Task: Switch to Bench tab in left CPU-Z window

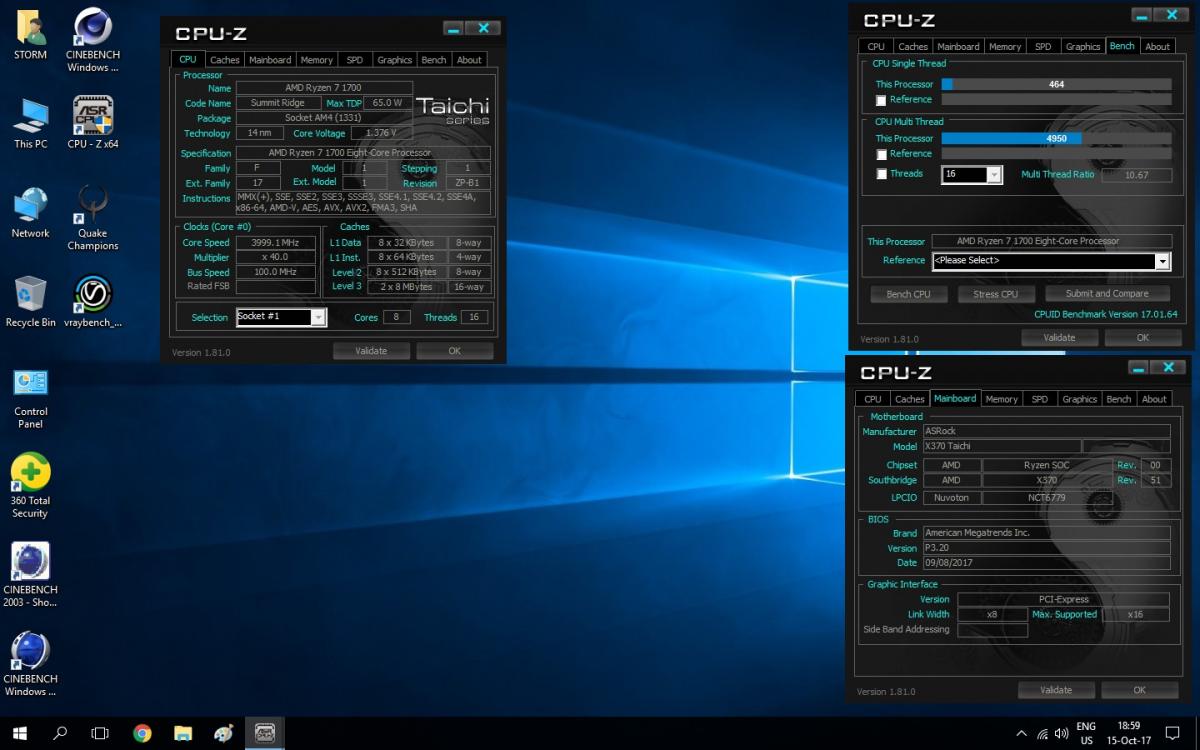Action: click(x=434, y=60)
